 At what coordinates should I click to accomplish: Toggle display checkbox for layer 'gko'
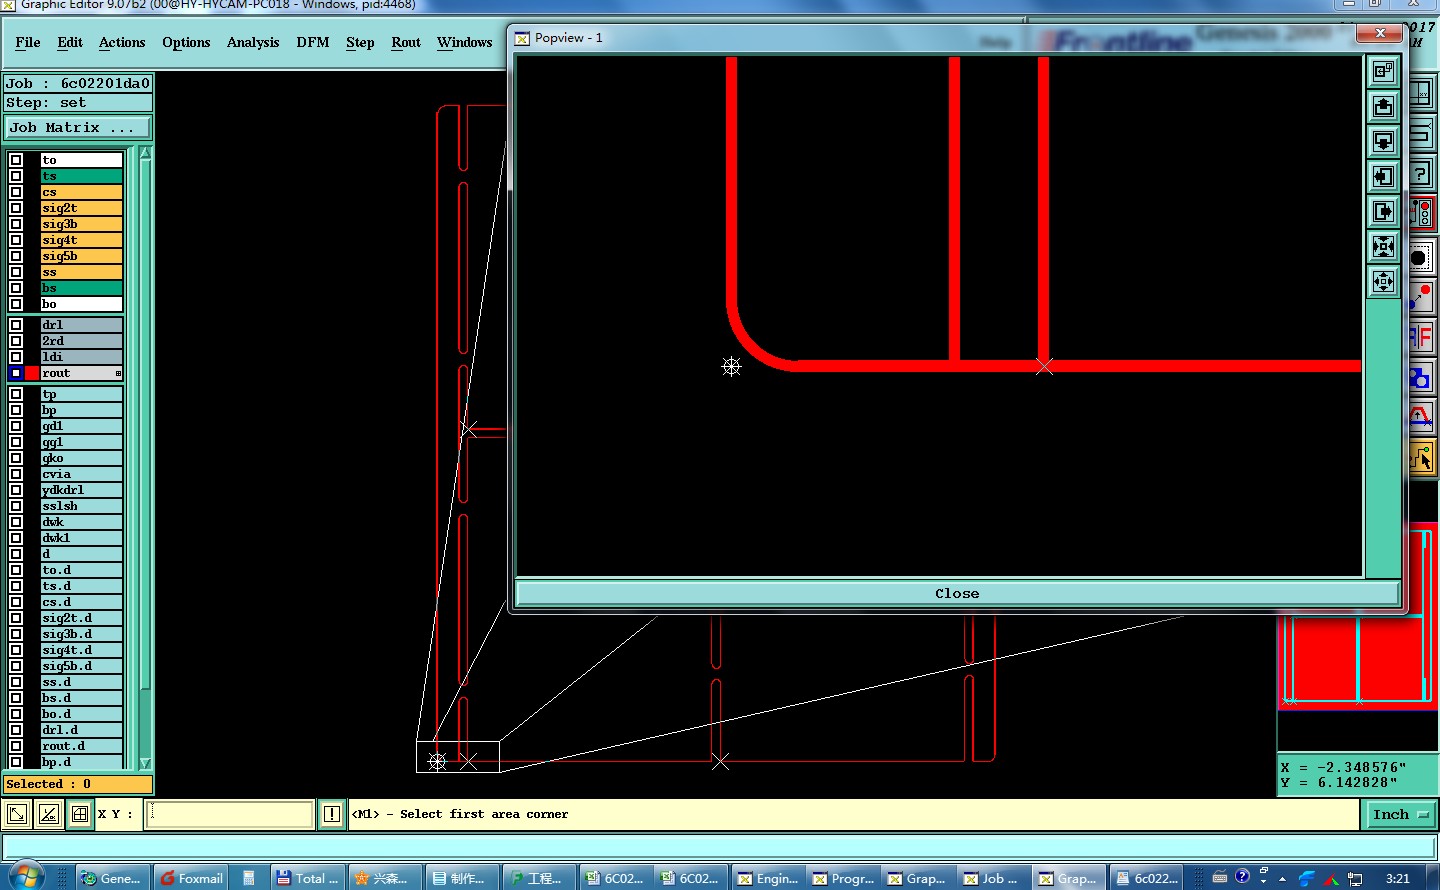click(x=16, y=458)
